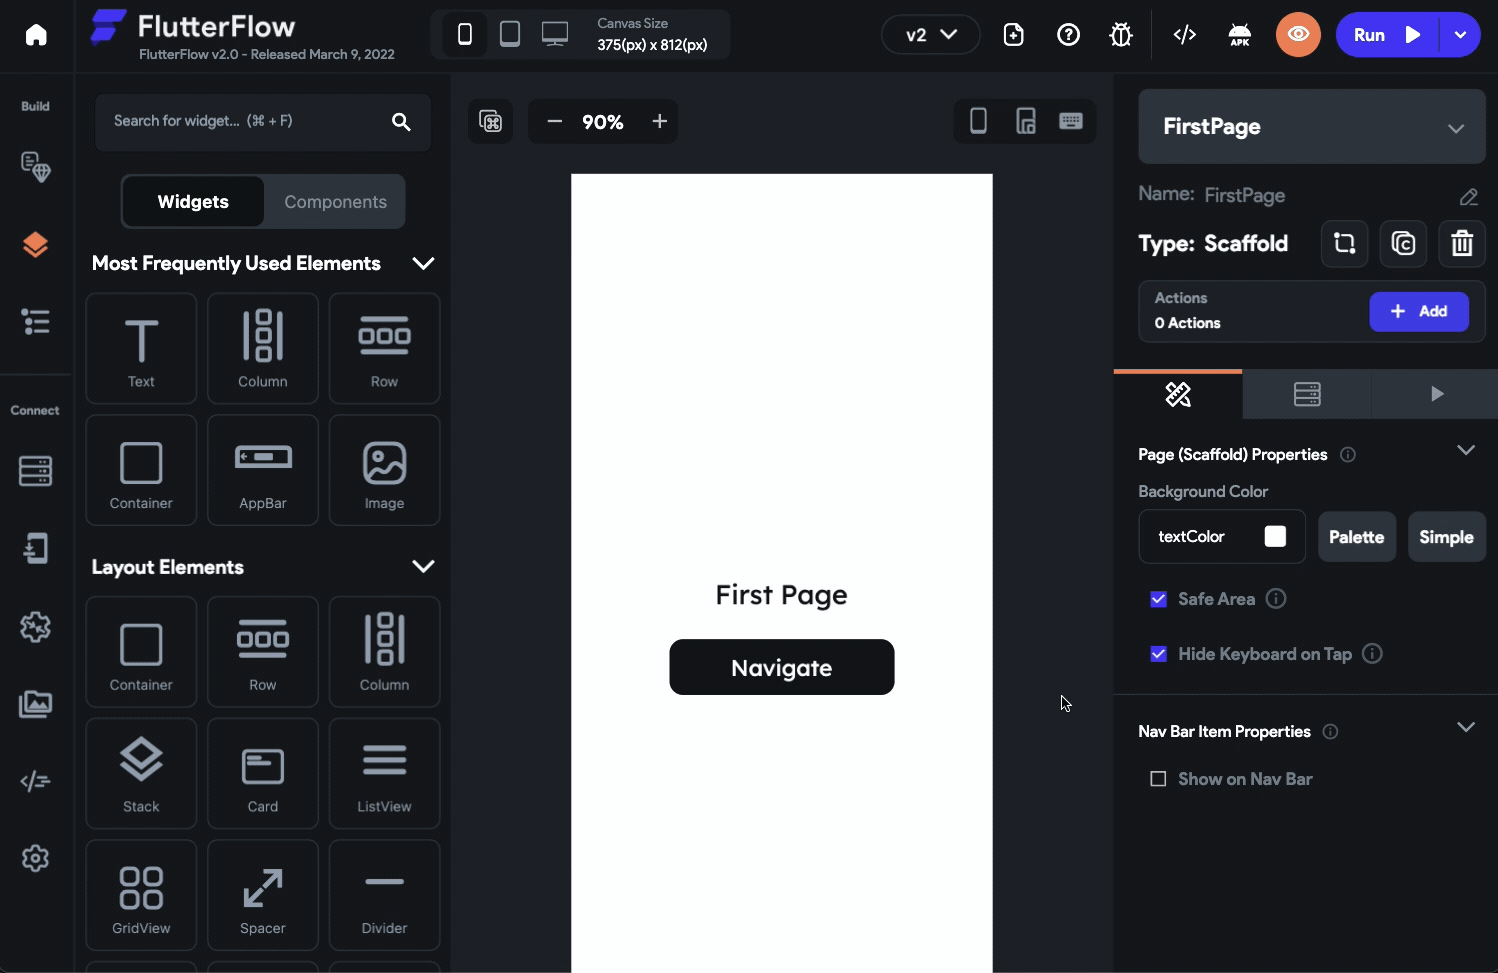Click the download APK icon

(1240, 35)
